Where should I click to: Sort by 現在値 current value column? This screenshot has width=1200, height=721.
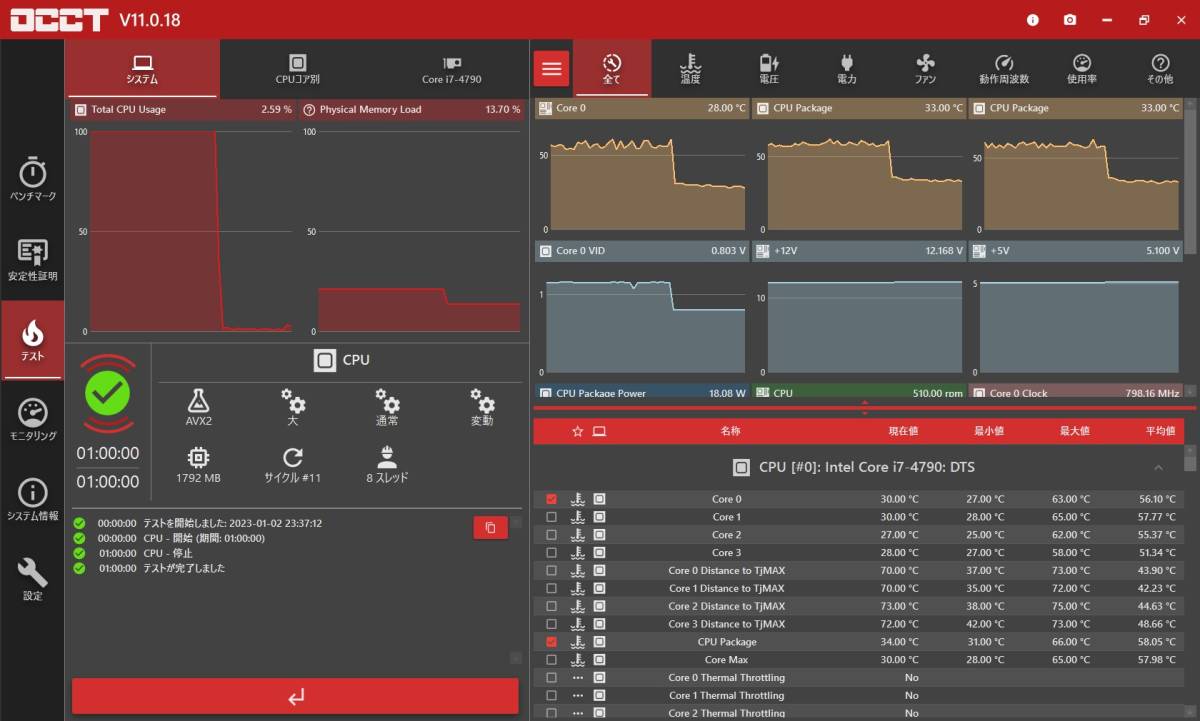click(903, 431)
